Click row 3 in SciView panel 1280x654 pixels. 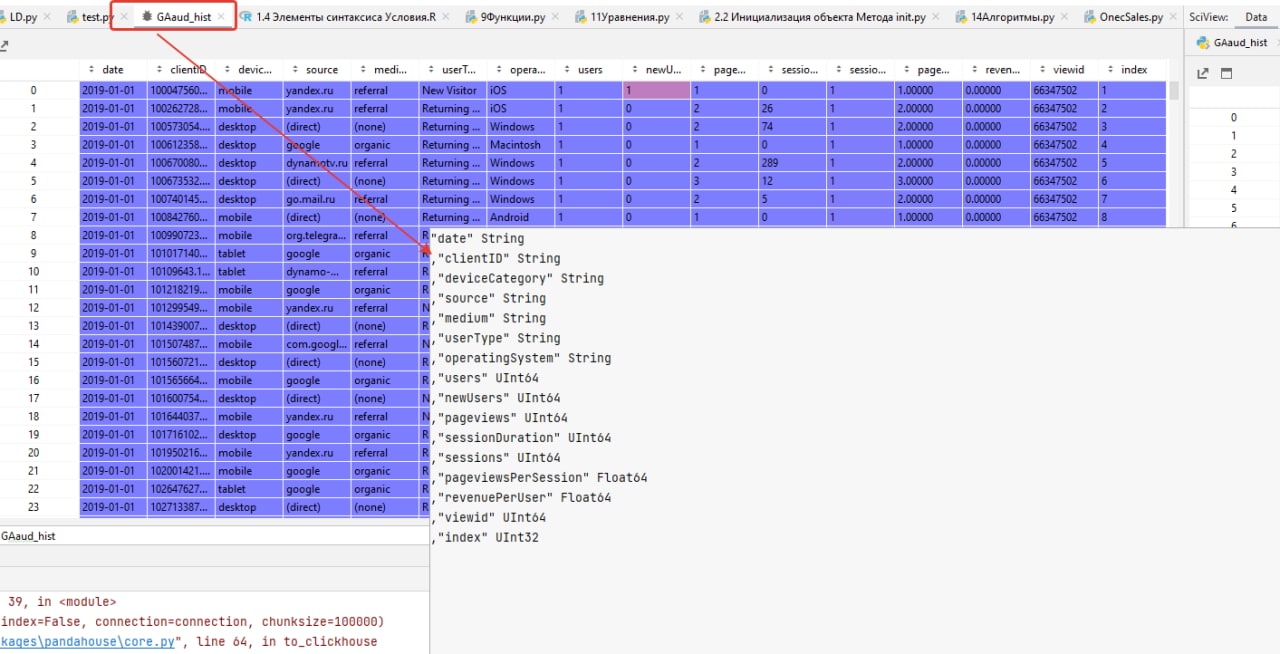[1233, 172]
